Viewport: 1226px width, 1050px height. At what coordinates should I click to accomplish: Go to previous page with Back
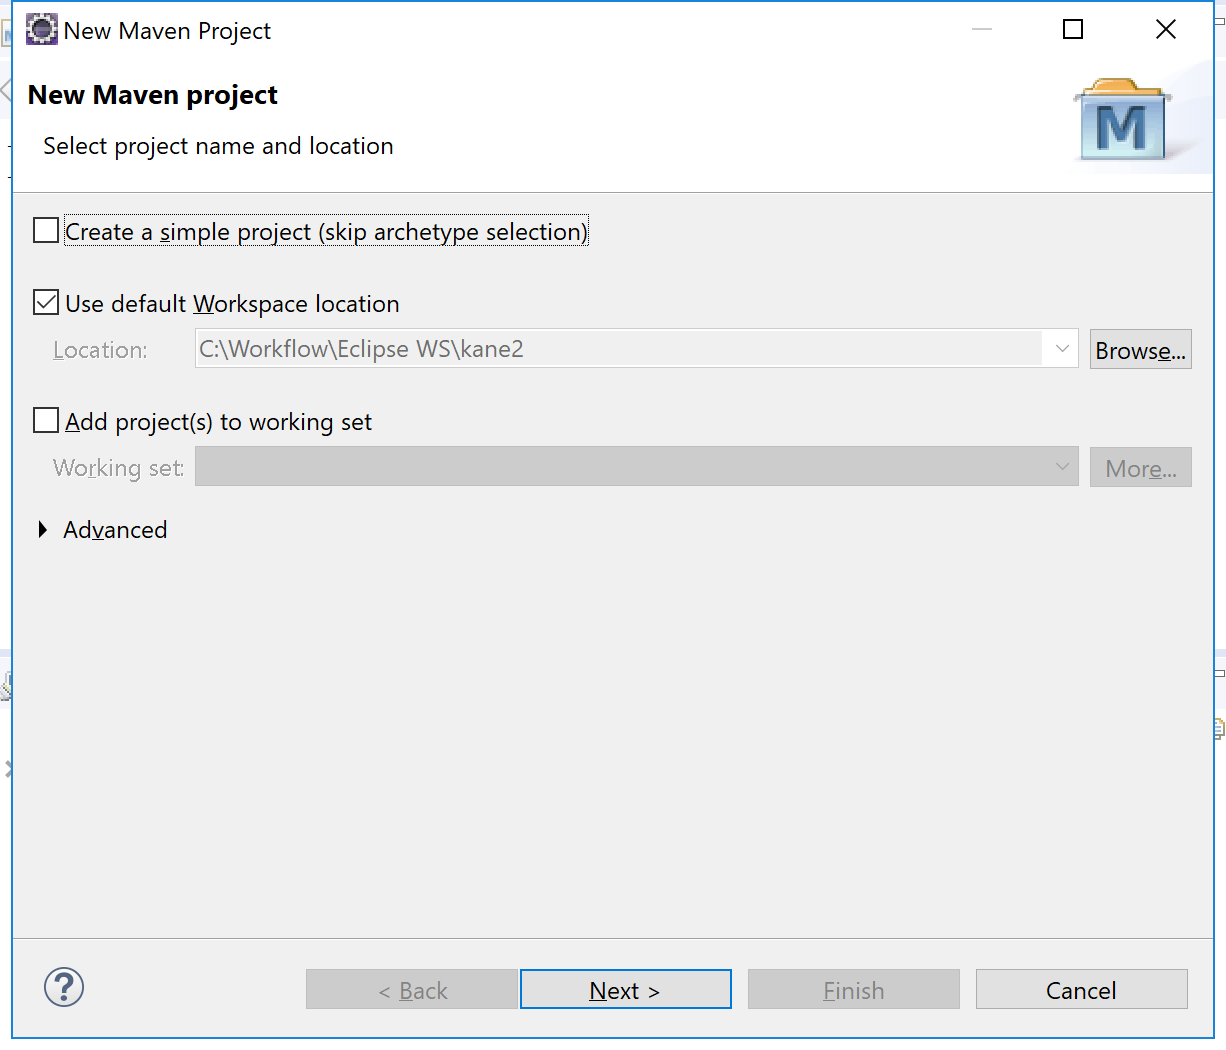[412, 990]
